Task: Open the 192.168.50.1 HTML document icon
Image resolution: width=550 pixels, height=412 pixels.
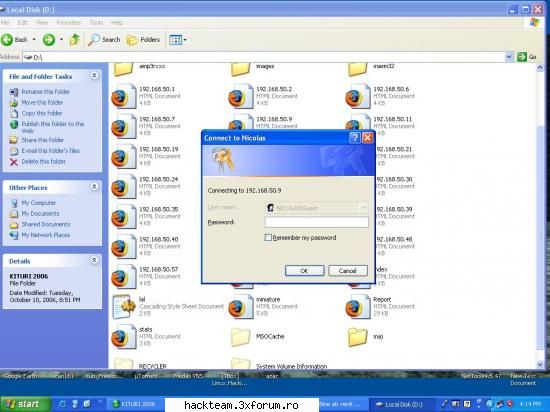Action: point(123,96)
